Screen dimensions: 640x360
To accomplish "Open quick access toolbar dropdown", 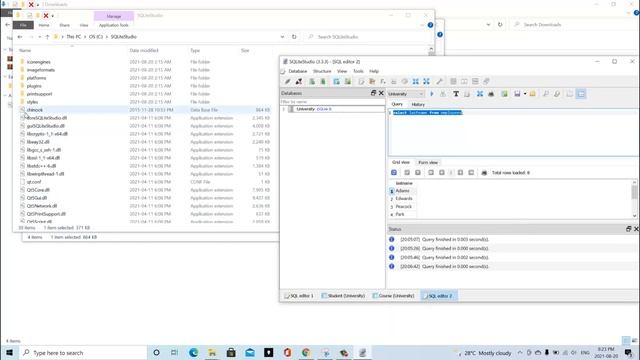I will [x=53, y=16].
